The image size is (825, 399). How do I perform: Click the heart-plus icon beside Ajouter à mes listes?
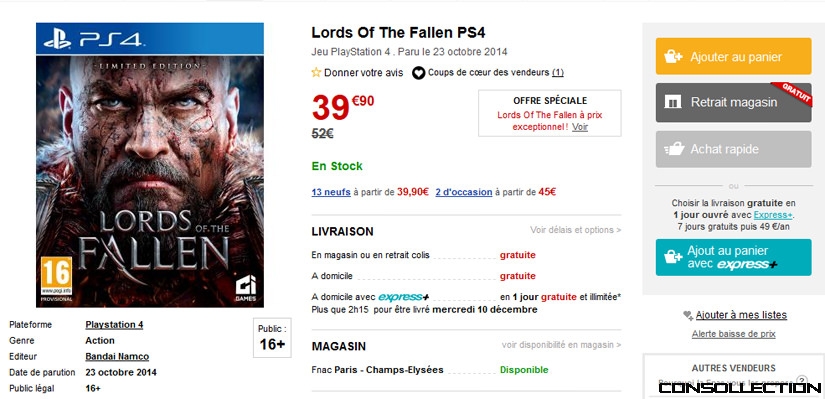tap(688, 315)
